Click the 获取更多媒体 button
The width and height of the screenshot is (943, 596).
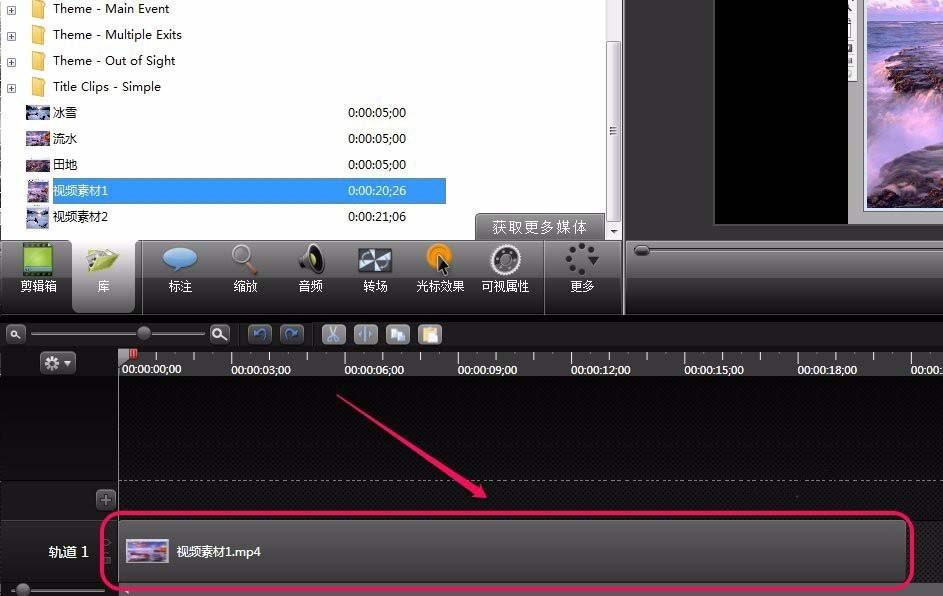pos(541,227)
